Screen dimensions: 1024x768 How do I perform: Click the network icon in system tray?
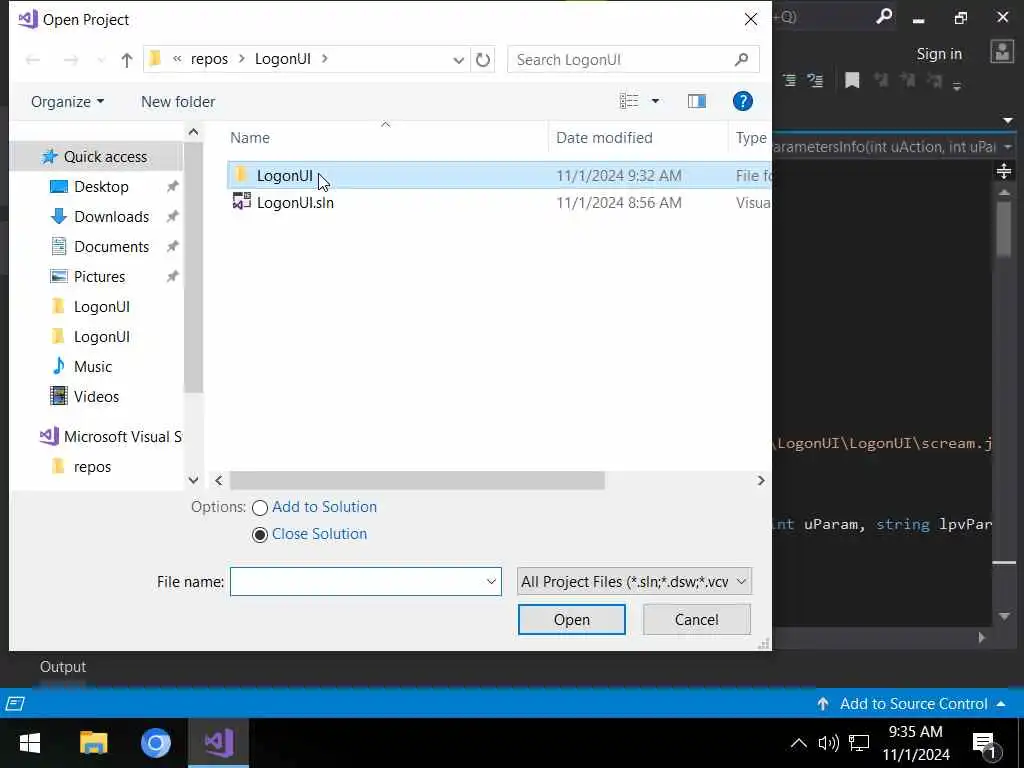click(x=859, y=743)
